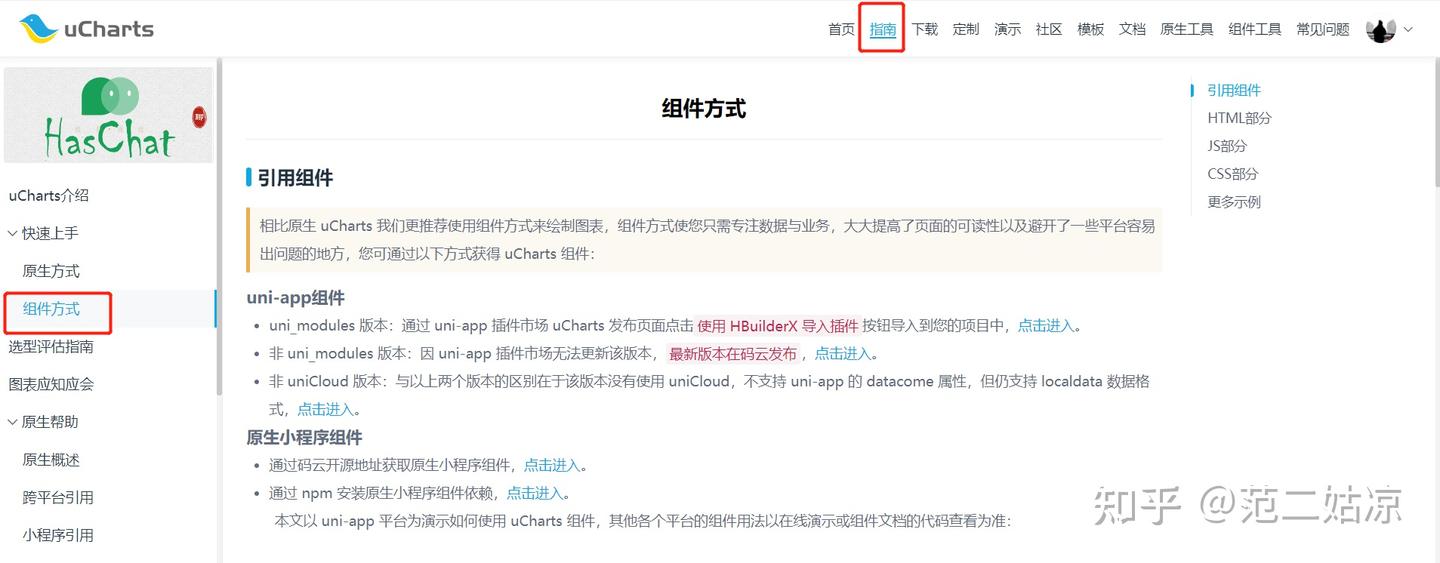1440x563 pixels.
Task: Click 点击进入 link for 非 uniCloud 版本
Action: pos(326,409)
